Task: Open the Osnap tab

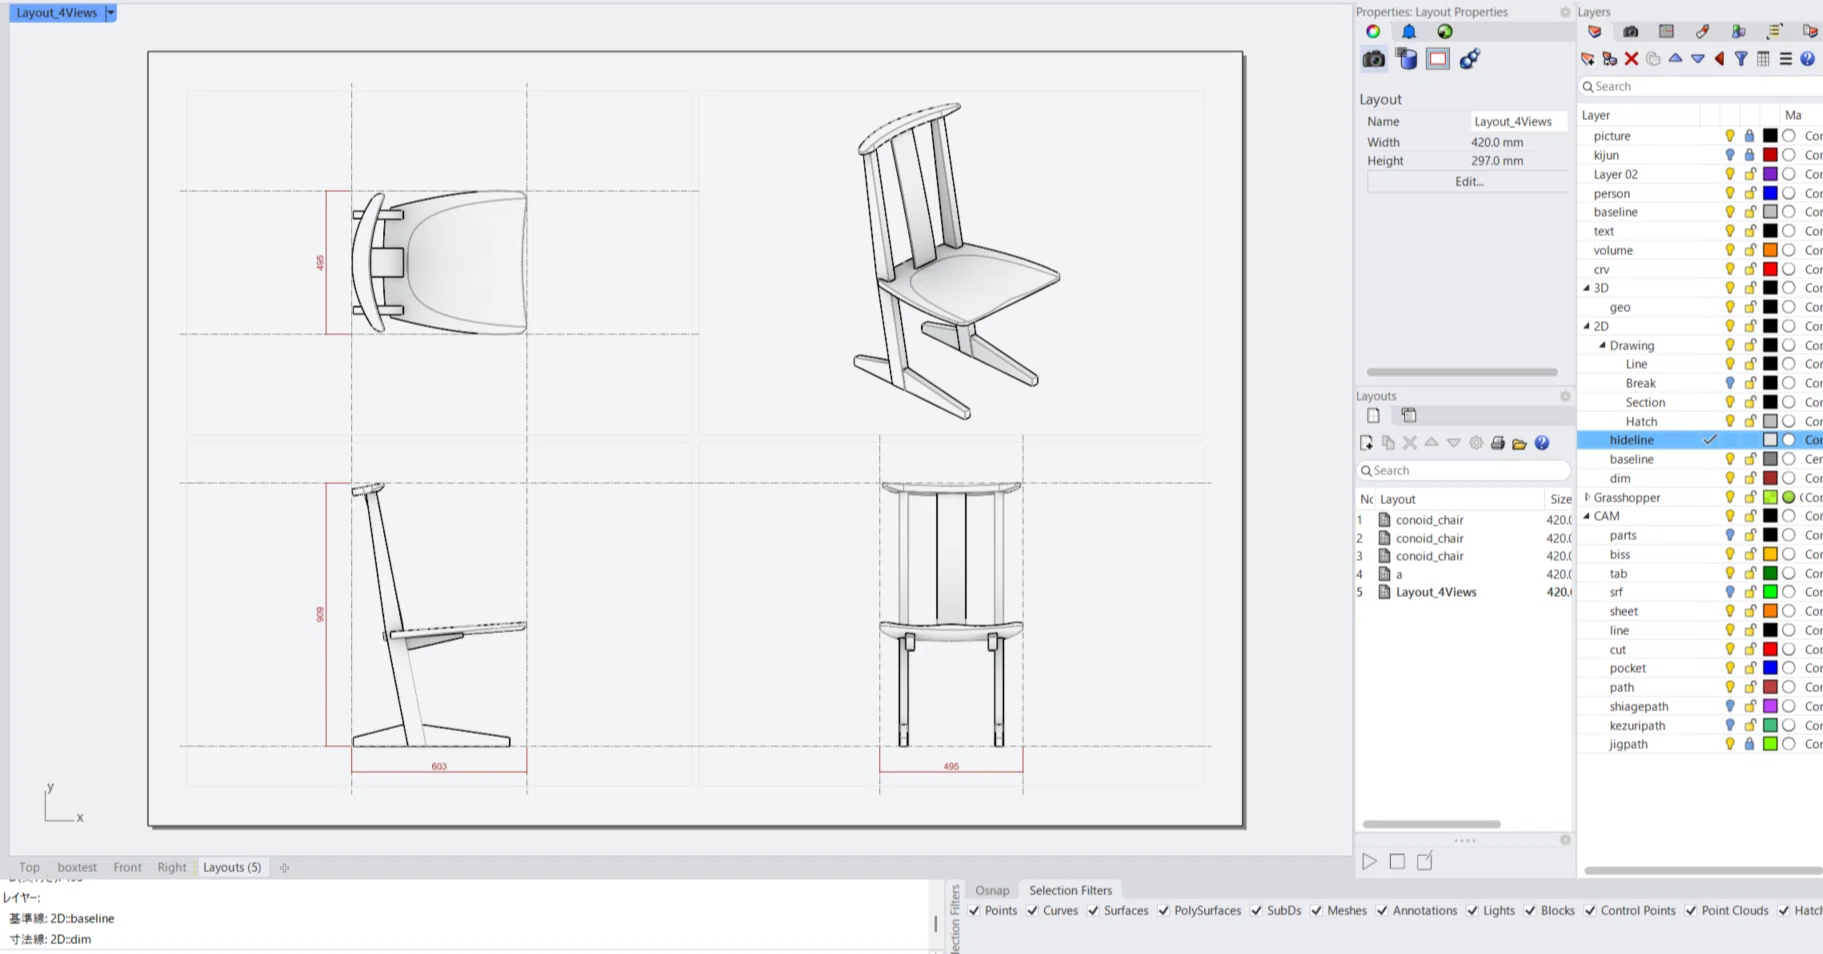Action: pyautogui.click(x=992, y=890)
